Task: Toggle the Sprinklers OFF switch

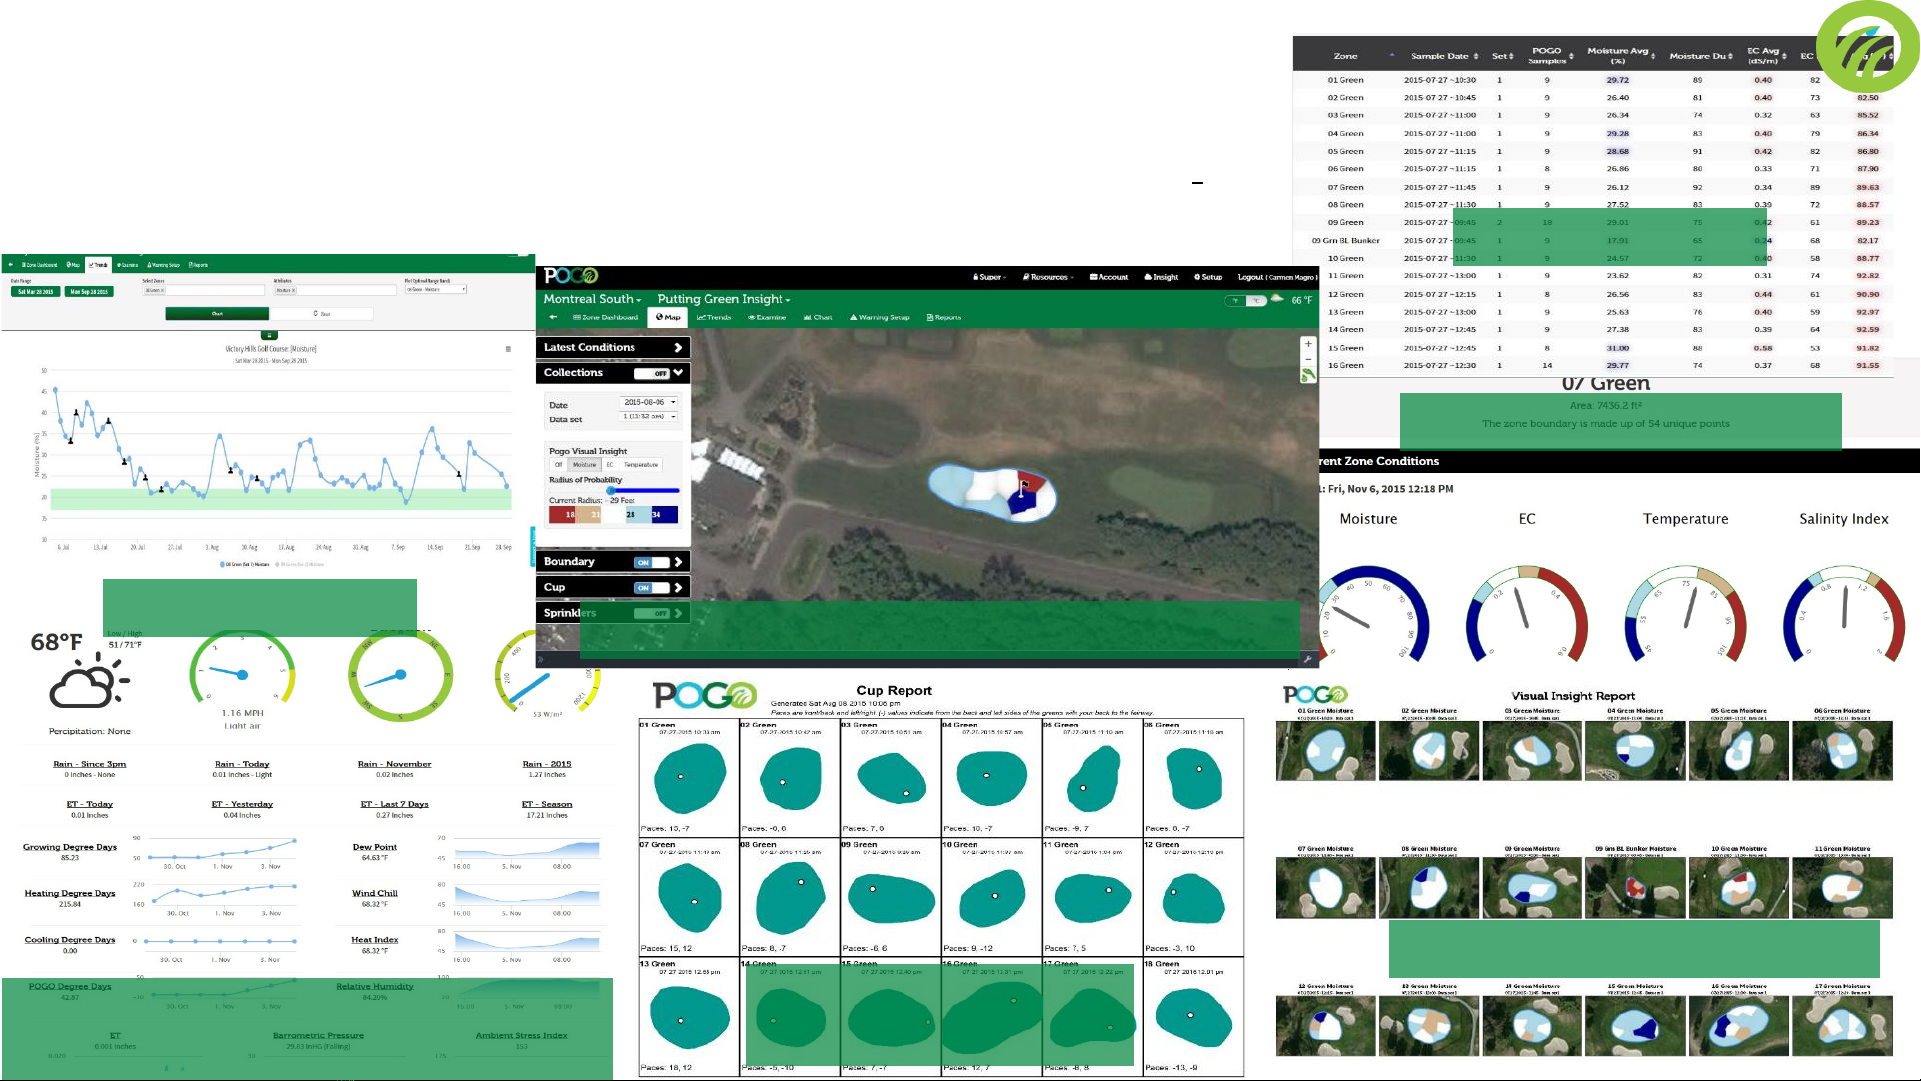Action: [x=652, y=613]
